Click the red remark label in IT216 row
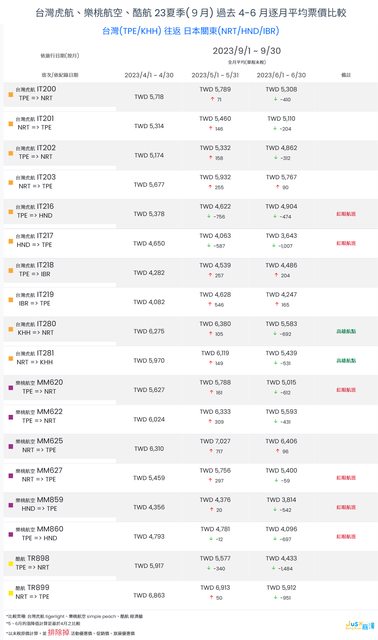The width and height of the screenshot is (378, 640). pyautogui.click(x=346, y=214)
